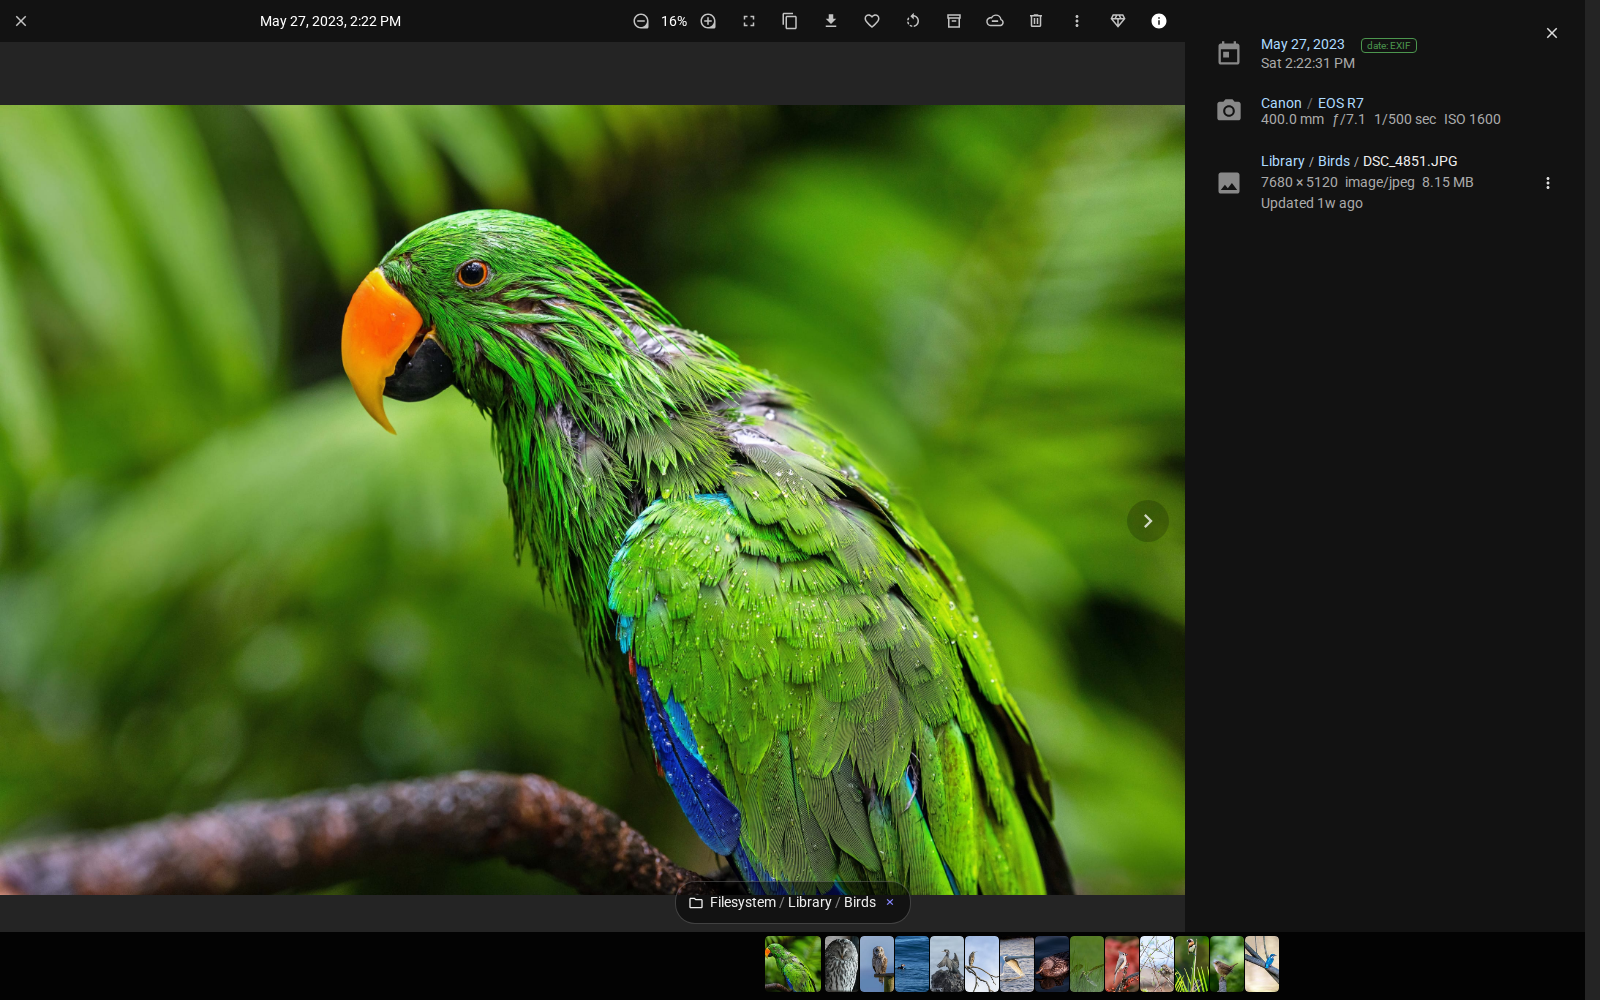The image size is (1600, 1000).
Task: Click the date:EXIF badge
Action: tap(1388, 45)
